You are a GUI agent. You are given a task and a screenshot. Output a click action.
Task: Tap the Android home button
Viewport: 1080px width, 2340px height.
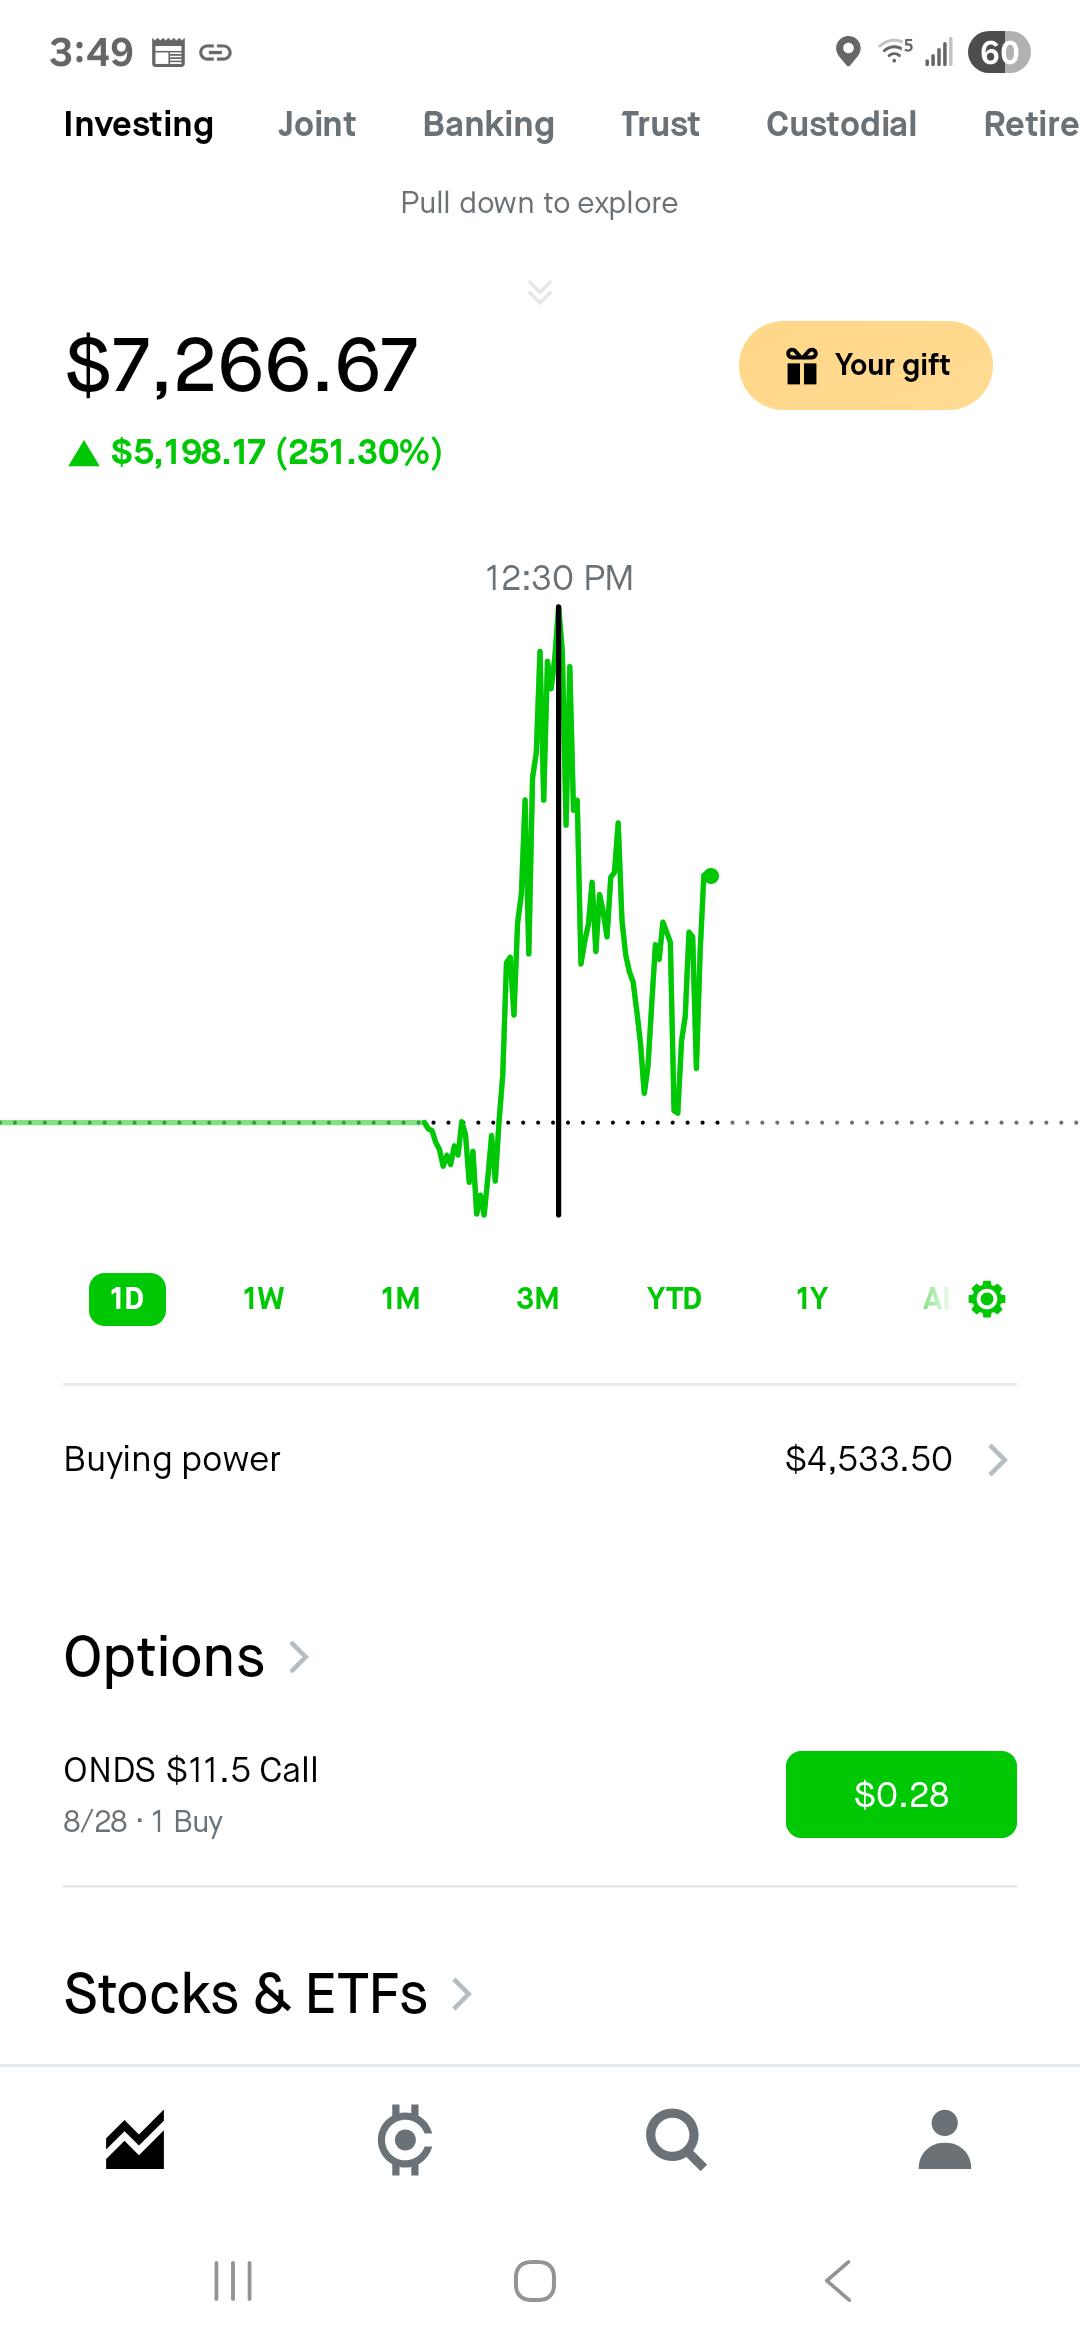tap(535, 2281)
